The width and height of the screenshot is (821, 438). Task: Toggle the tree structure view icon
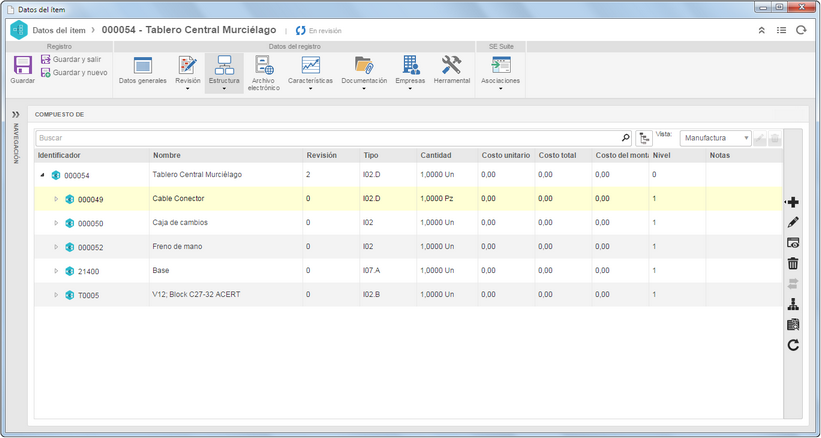[x=644, y=139]
